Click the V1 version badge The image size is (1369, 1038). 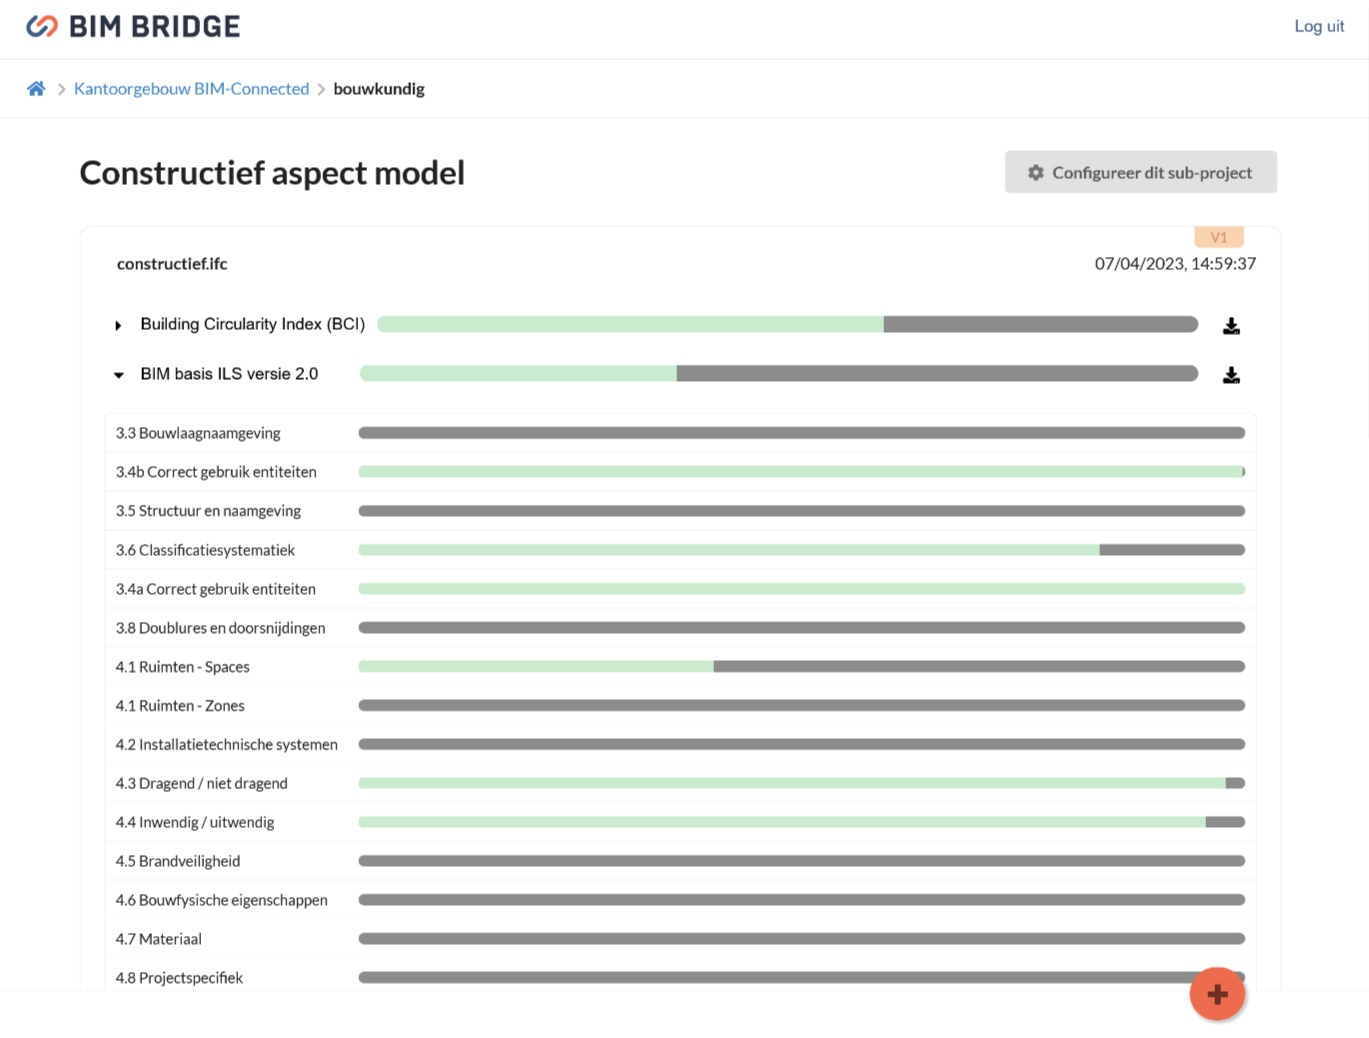tap(1218, 237)
